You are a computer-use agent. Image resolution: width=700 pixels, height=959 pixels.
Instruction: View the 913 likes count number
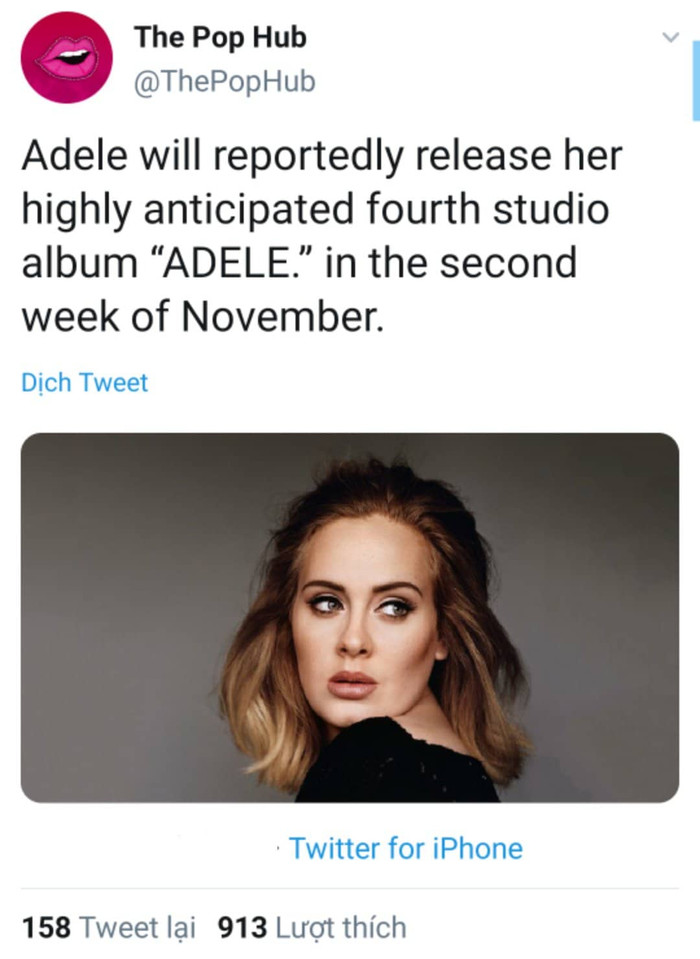click(x=243, y=927)
